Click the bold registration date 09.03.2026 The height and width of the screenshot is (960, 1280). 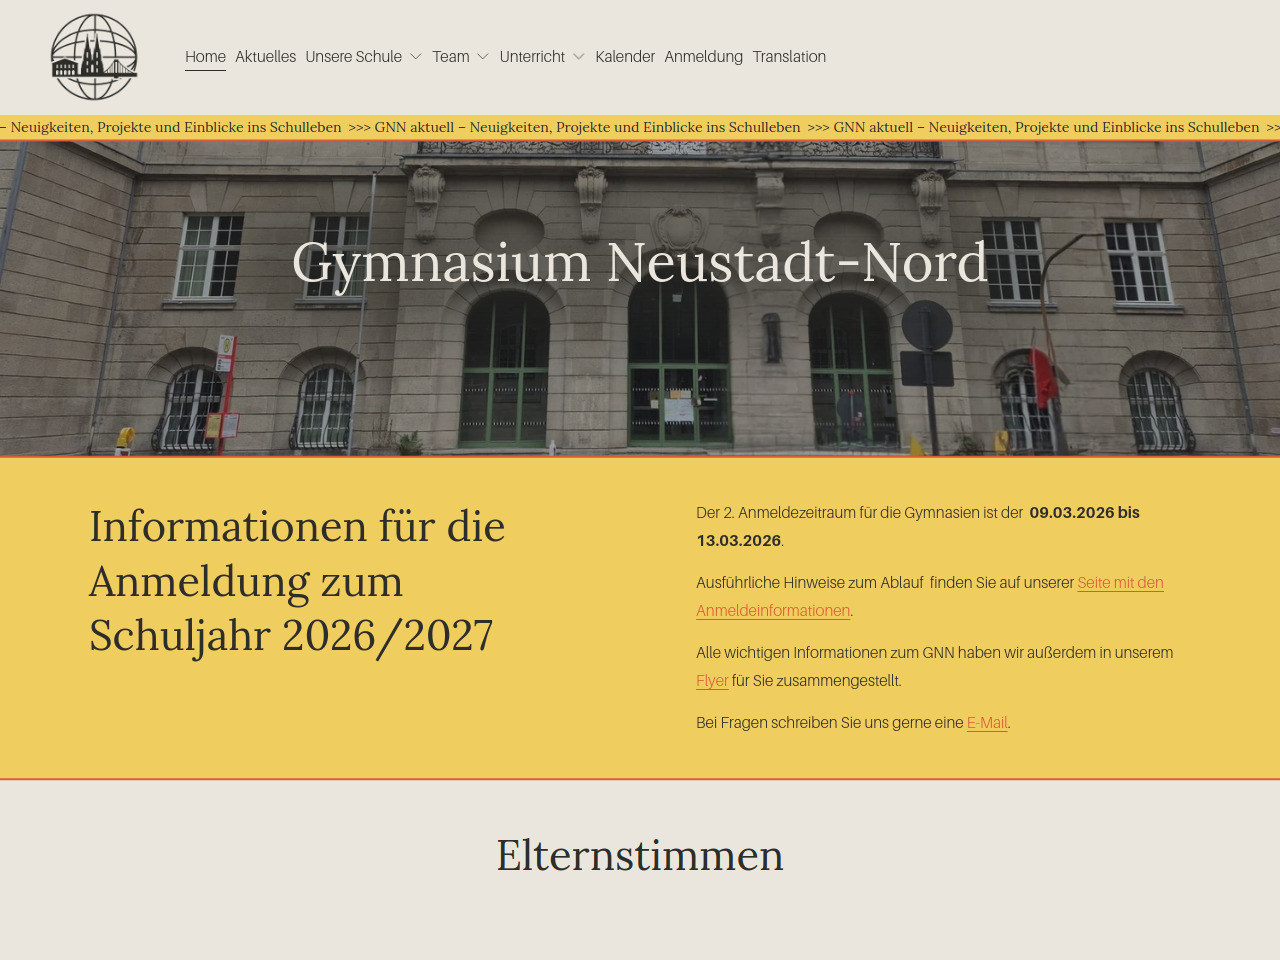(x=1071, y=513)
